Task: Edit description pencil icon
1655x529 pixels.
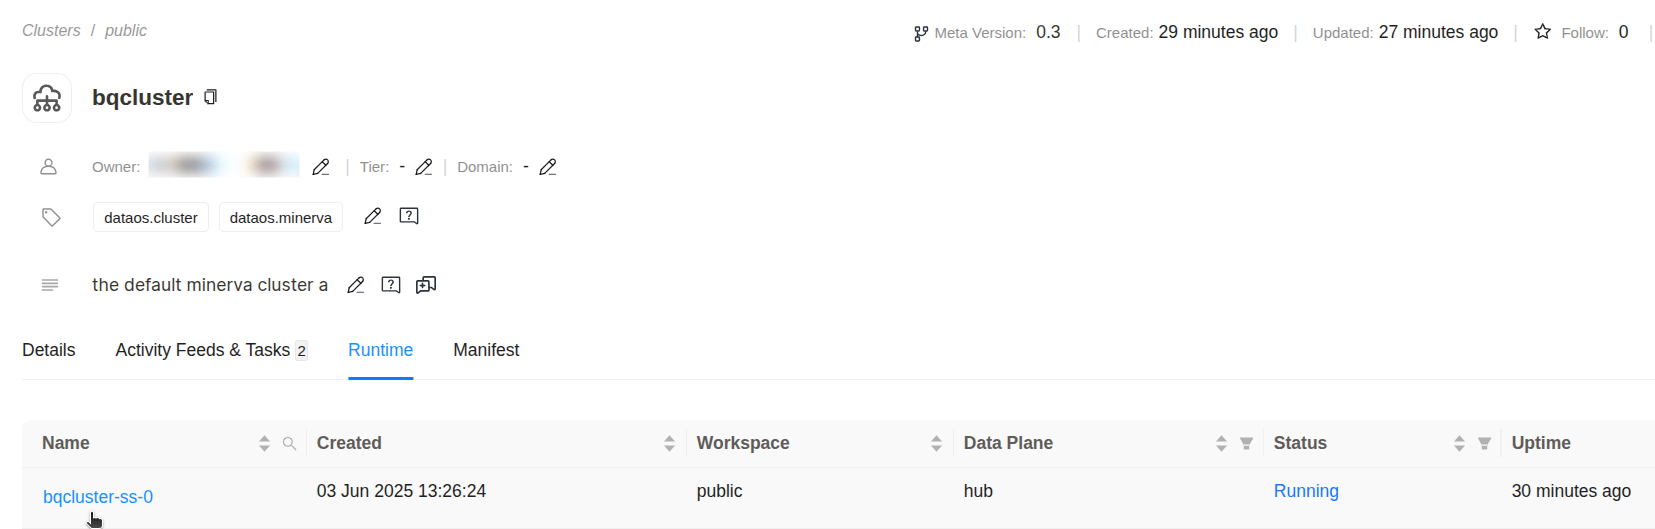Action: click(x=356, y=285)
